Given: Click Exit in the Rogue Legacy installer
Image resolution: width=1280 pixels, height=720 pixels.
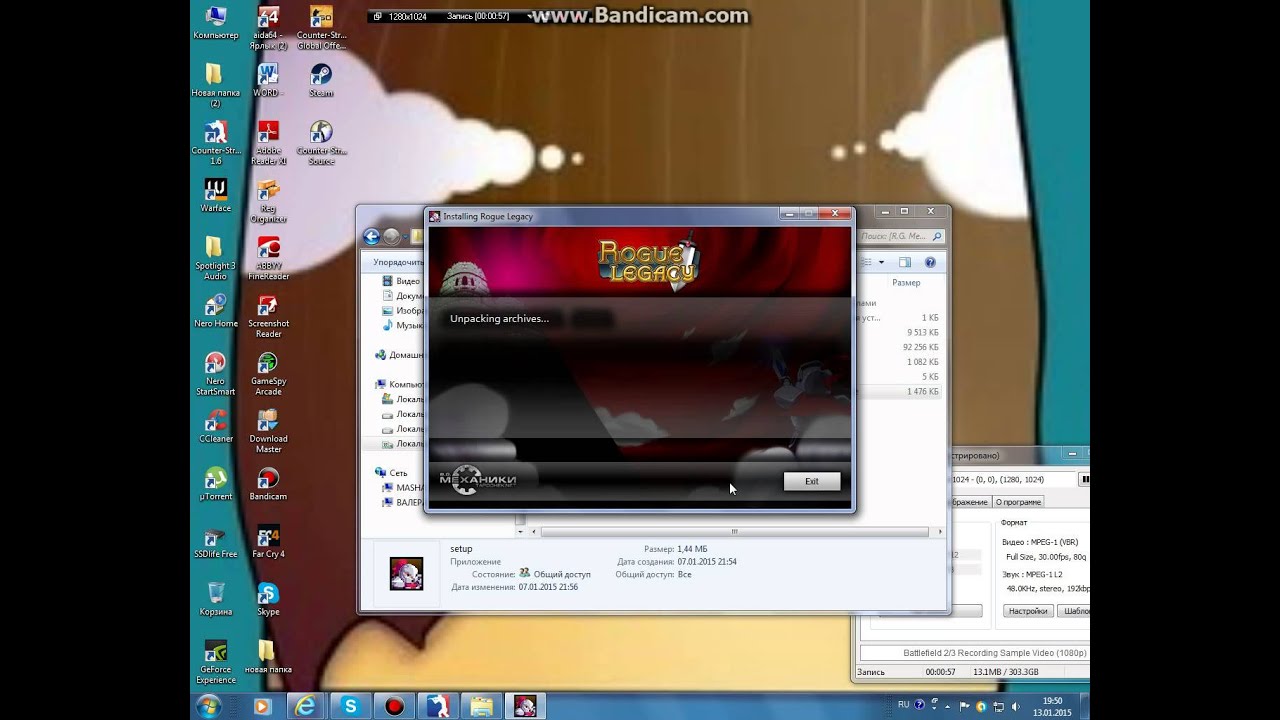Looking at the screenshot, I should [x=811, y=481].
